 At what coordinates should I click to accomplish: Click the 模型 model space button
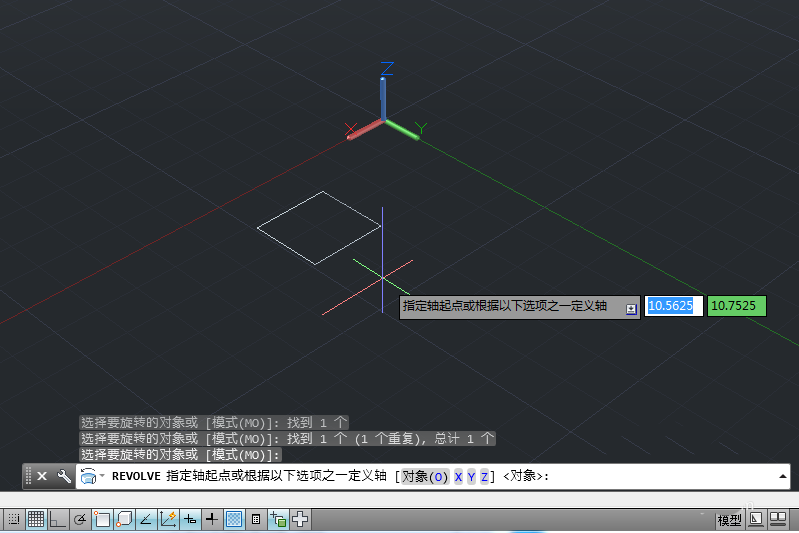pos(730,520)
